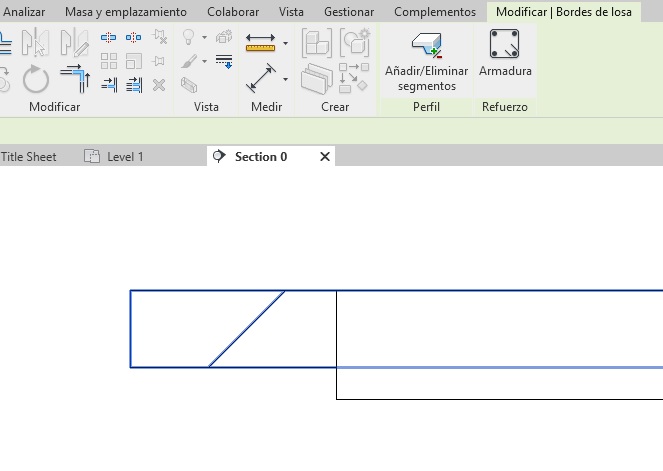
Task: Choose the Trim/Extend to Corner tool
Action: (x=74, y=79)
